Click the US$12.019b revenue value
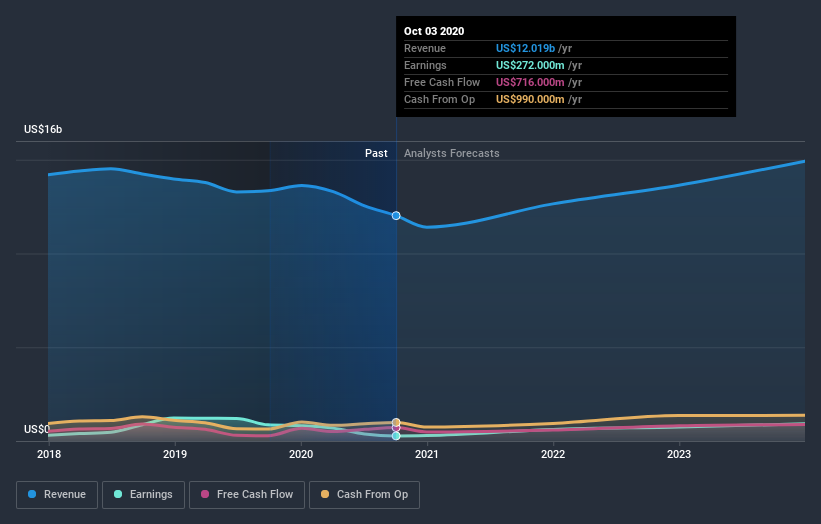This screenshot has height=524, width=821. (x=525, y=48)
